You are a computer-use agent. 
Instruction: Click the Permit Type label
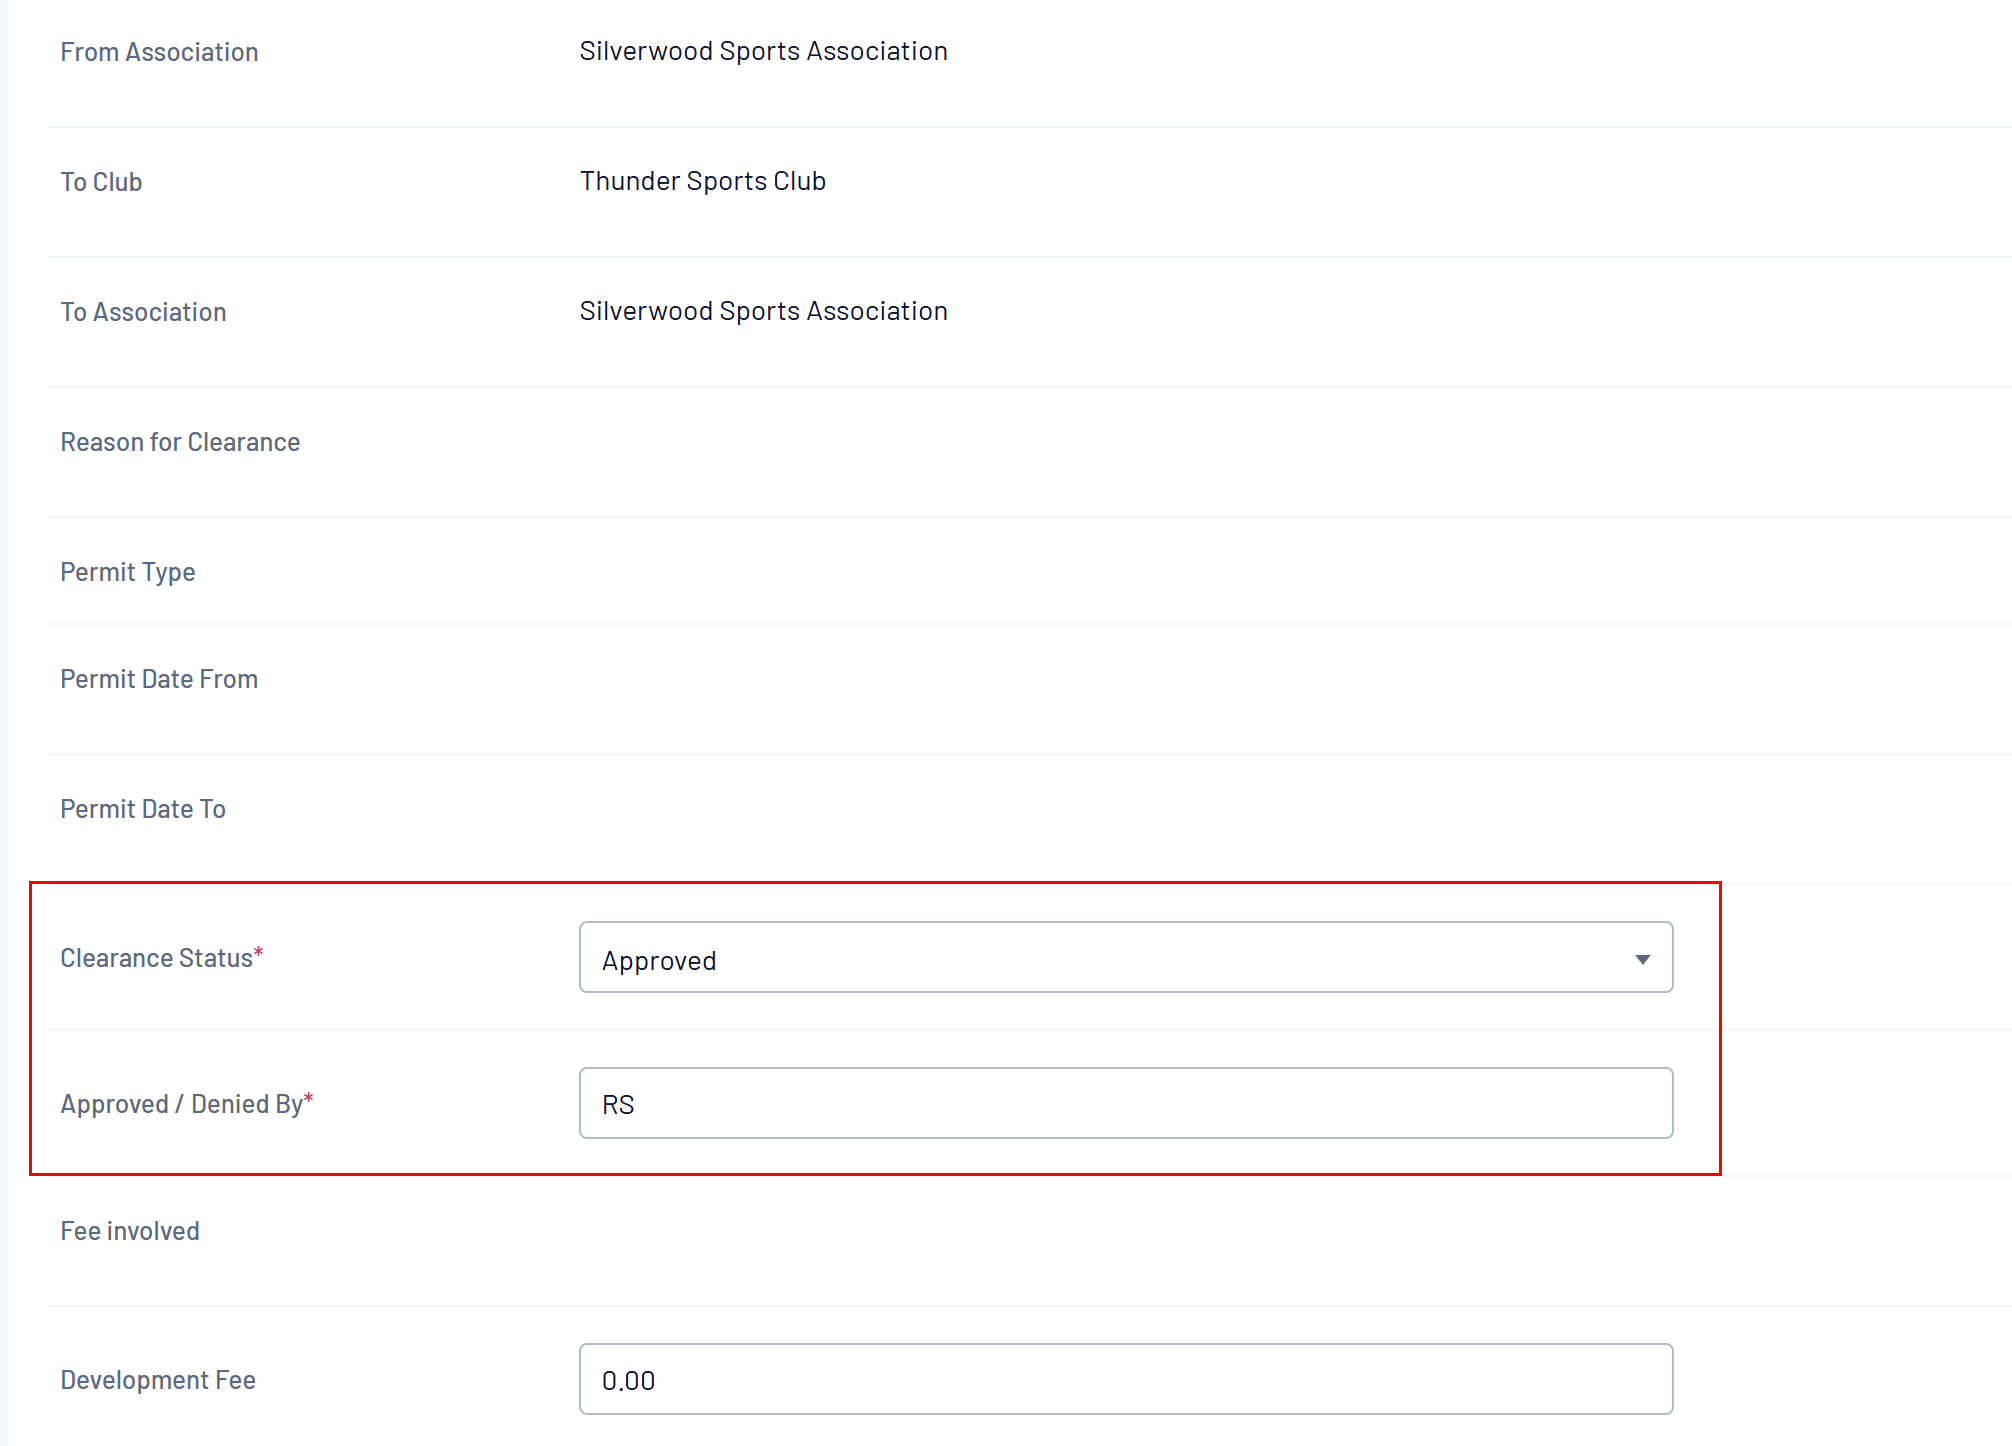tap(128, 572)
